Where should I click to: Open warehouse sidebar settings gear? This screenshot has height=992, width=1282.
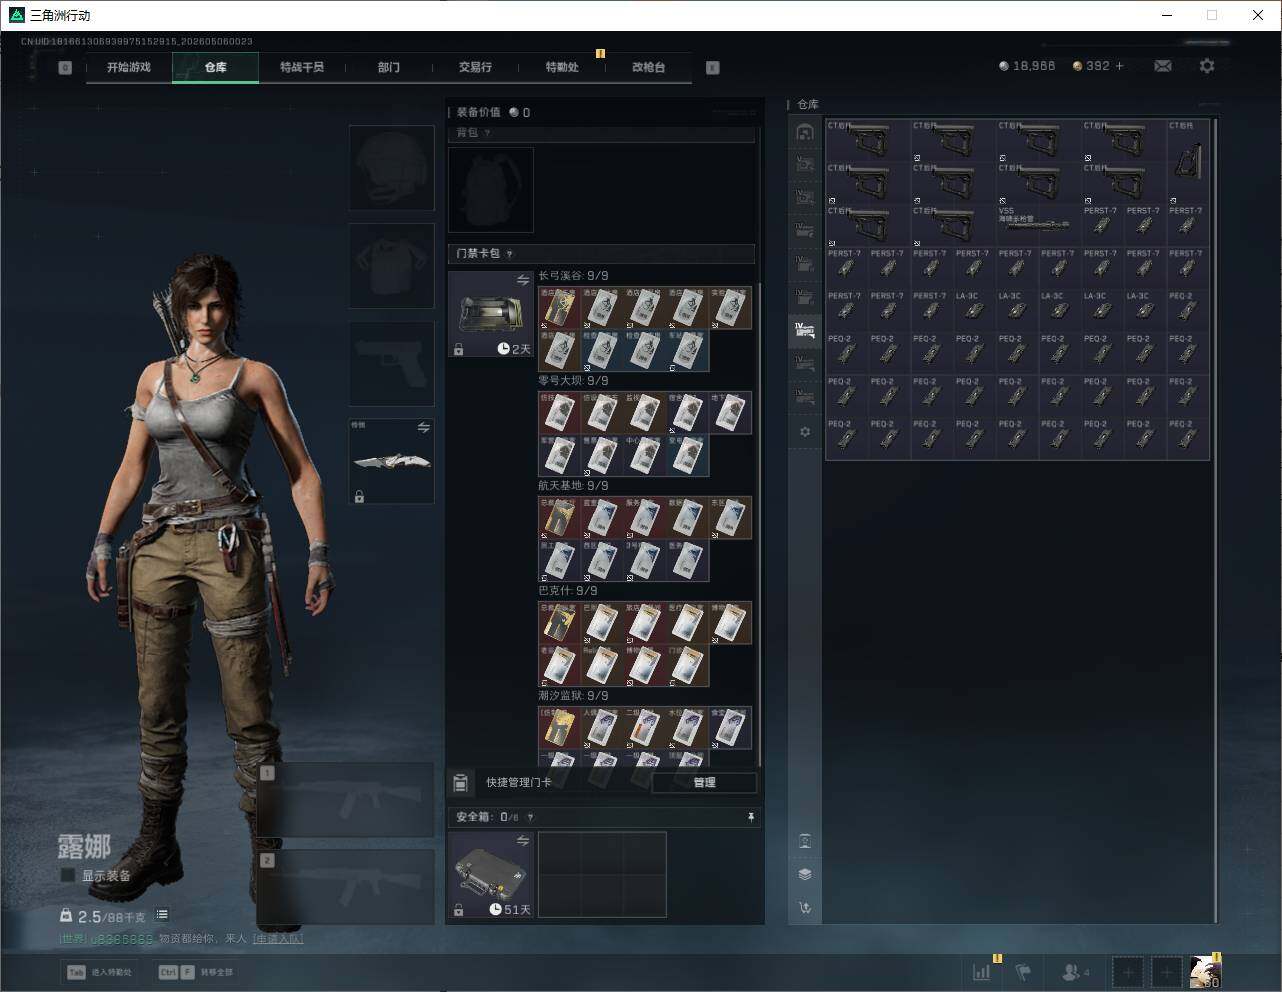805,431
